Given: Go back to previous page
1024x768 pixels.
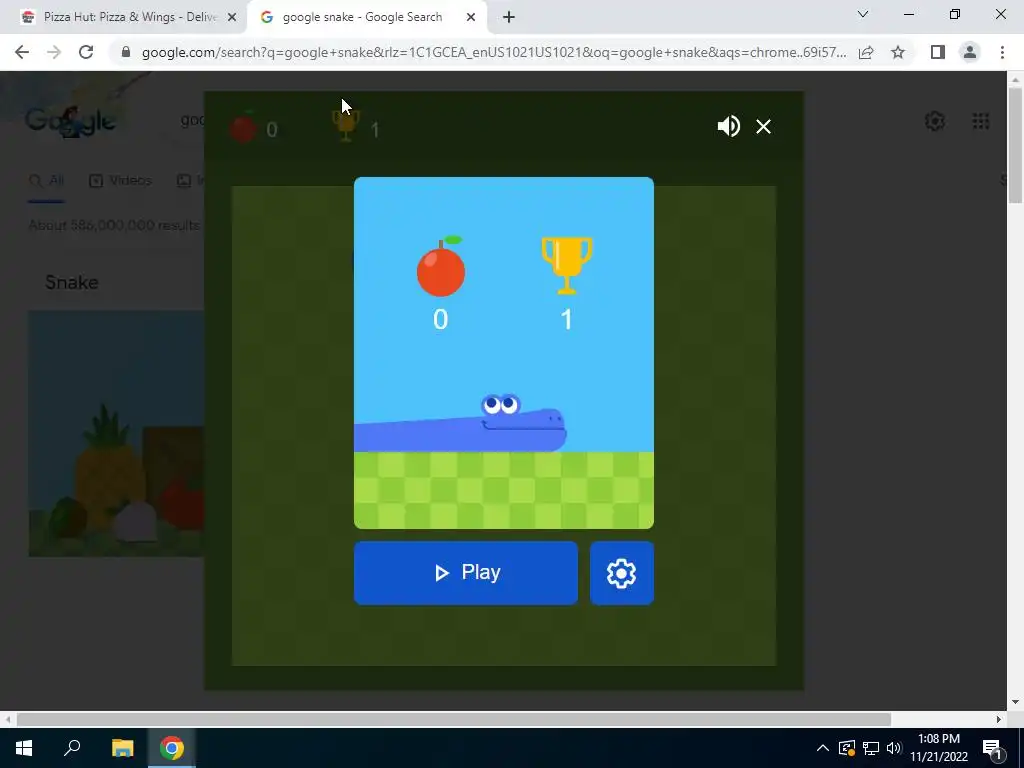Looking at the screenshot, I should (22, 52).
